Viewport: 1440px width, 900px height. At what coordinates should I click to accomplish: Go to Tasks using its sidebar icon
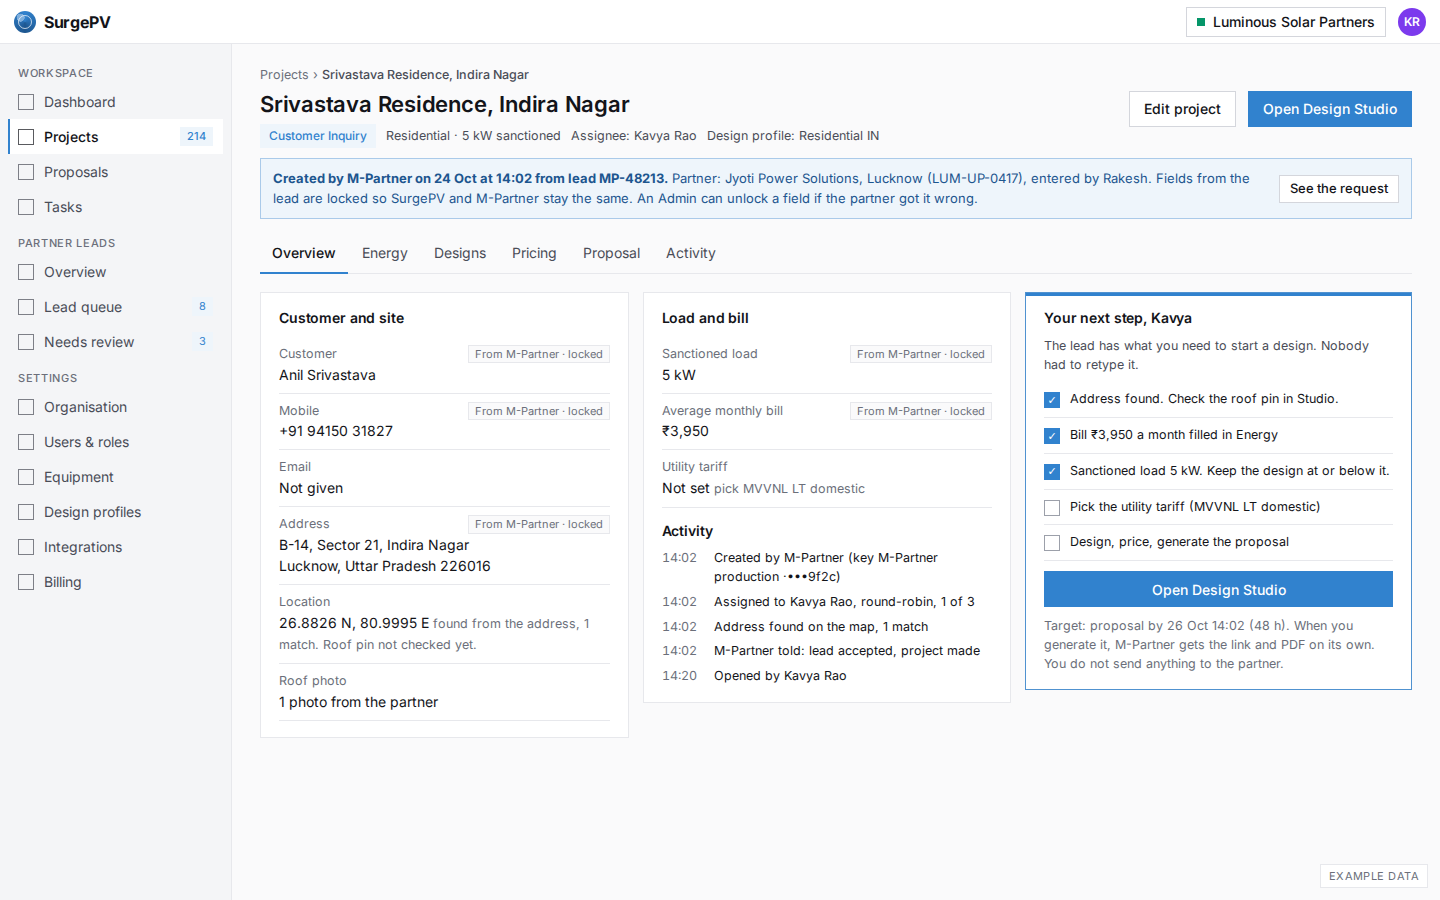click(x=26, y=207)
